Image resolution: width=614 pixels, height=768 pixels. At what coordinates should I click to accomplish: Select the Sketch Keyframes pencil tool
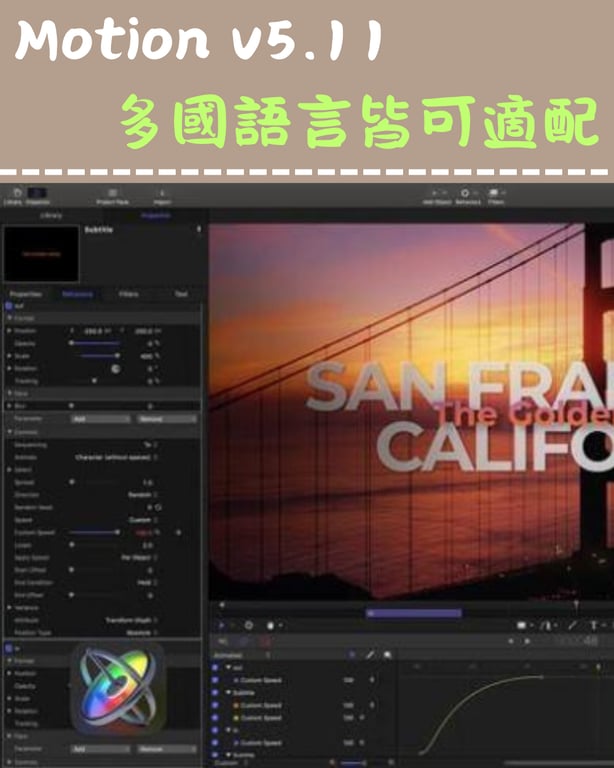click(370, 655)
